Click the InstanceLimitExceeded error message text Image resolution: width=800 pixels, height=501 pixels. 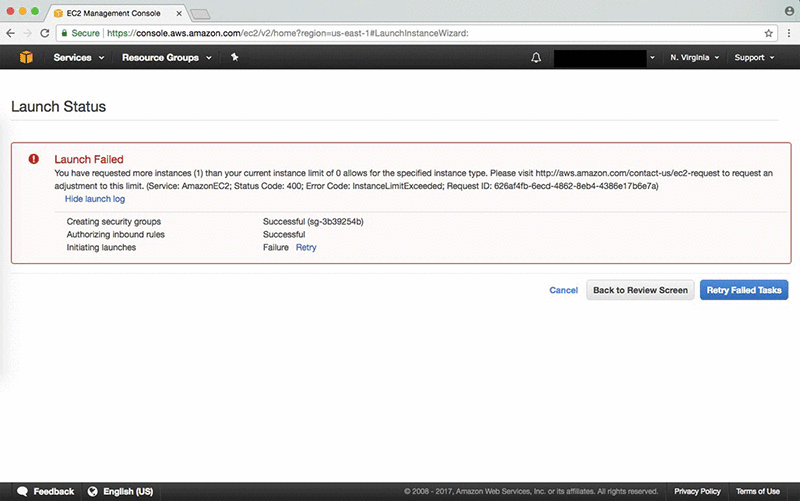tap(414, 180)
